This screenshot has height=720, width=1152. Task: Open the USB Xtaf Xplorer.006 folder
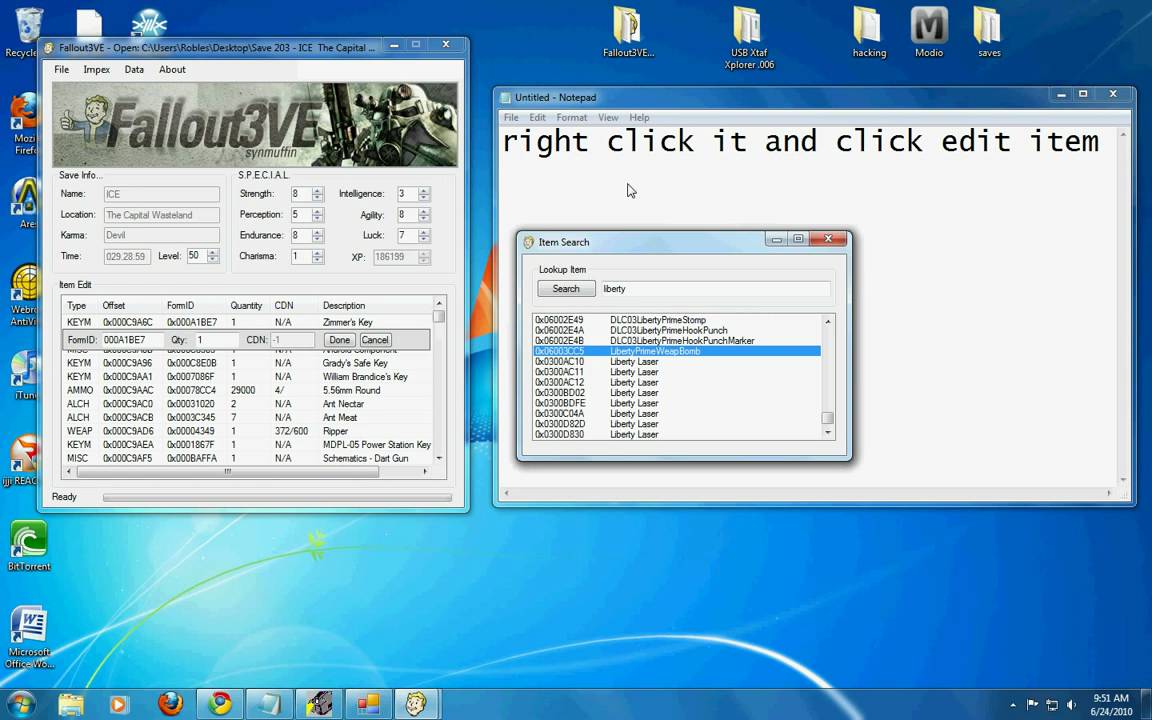749,38
